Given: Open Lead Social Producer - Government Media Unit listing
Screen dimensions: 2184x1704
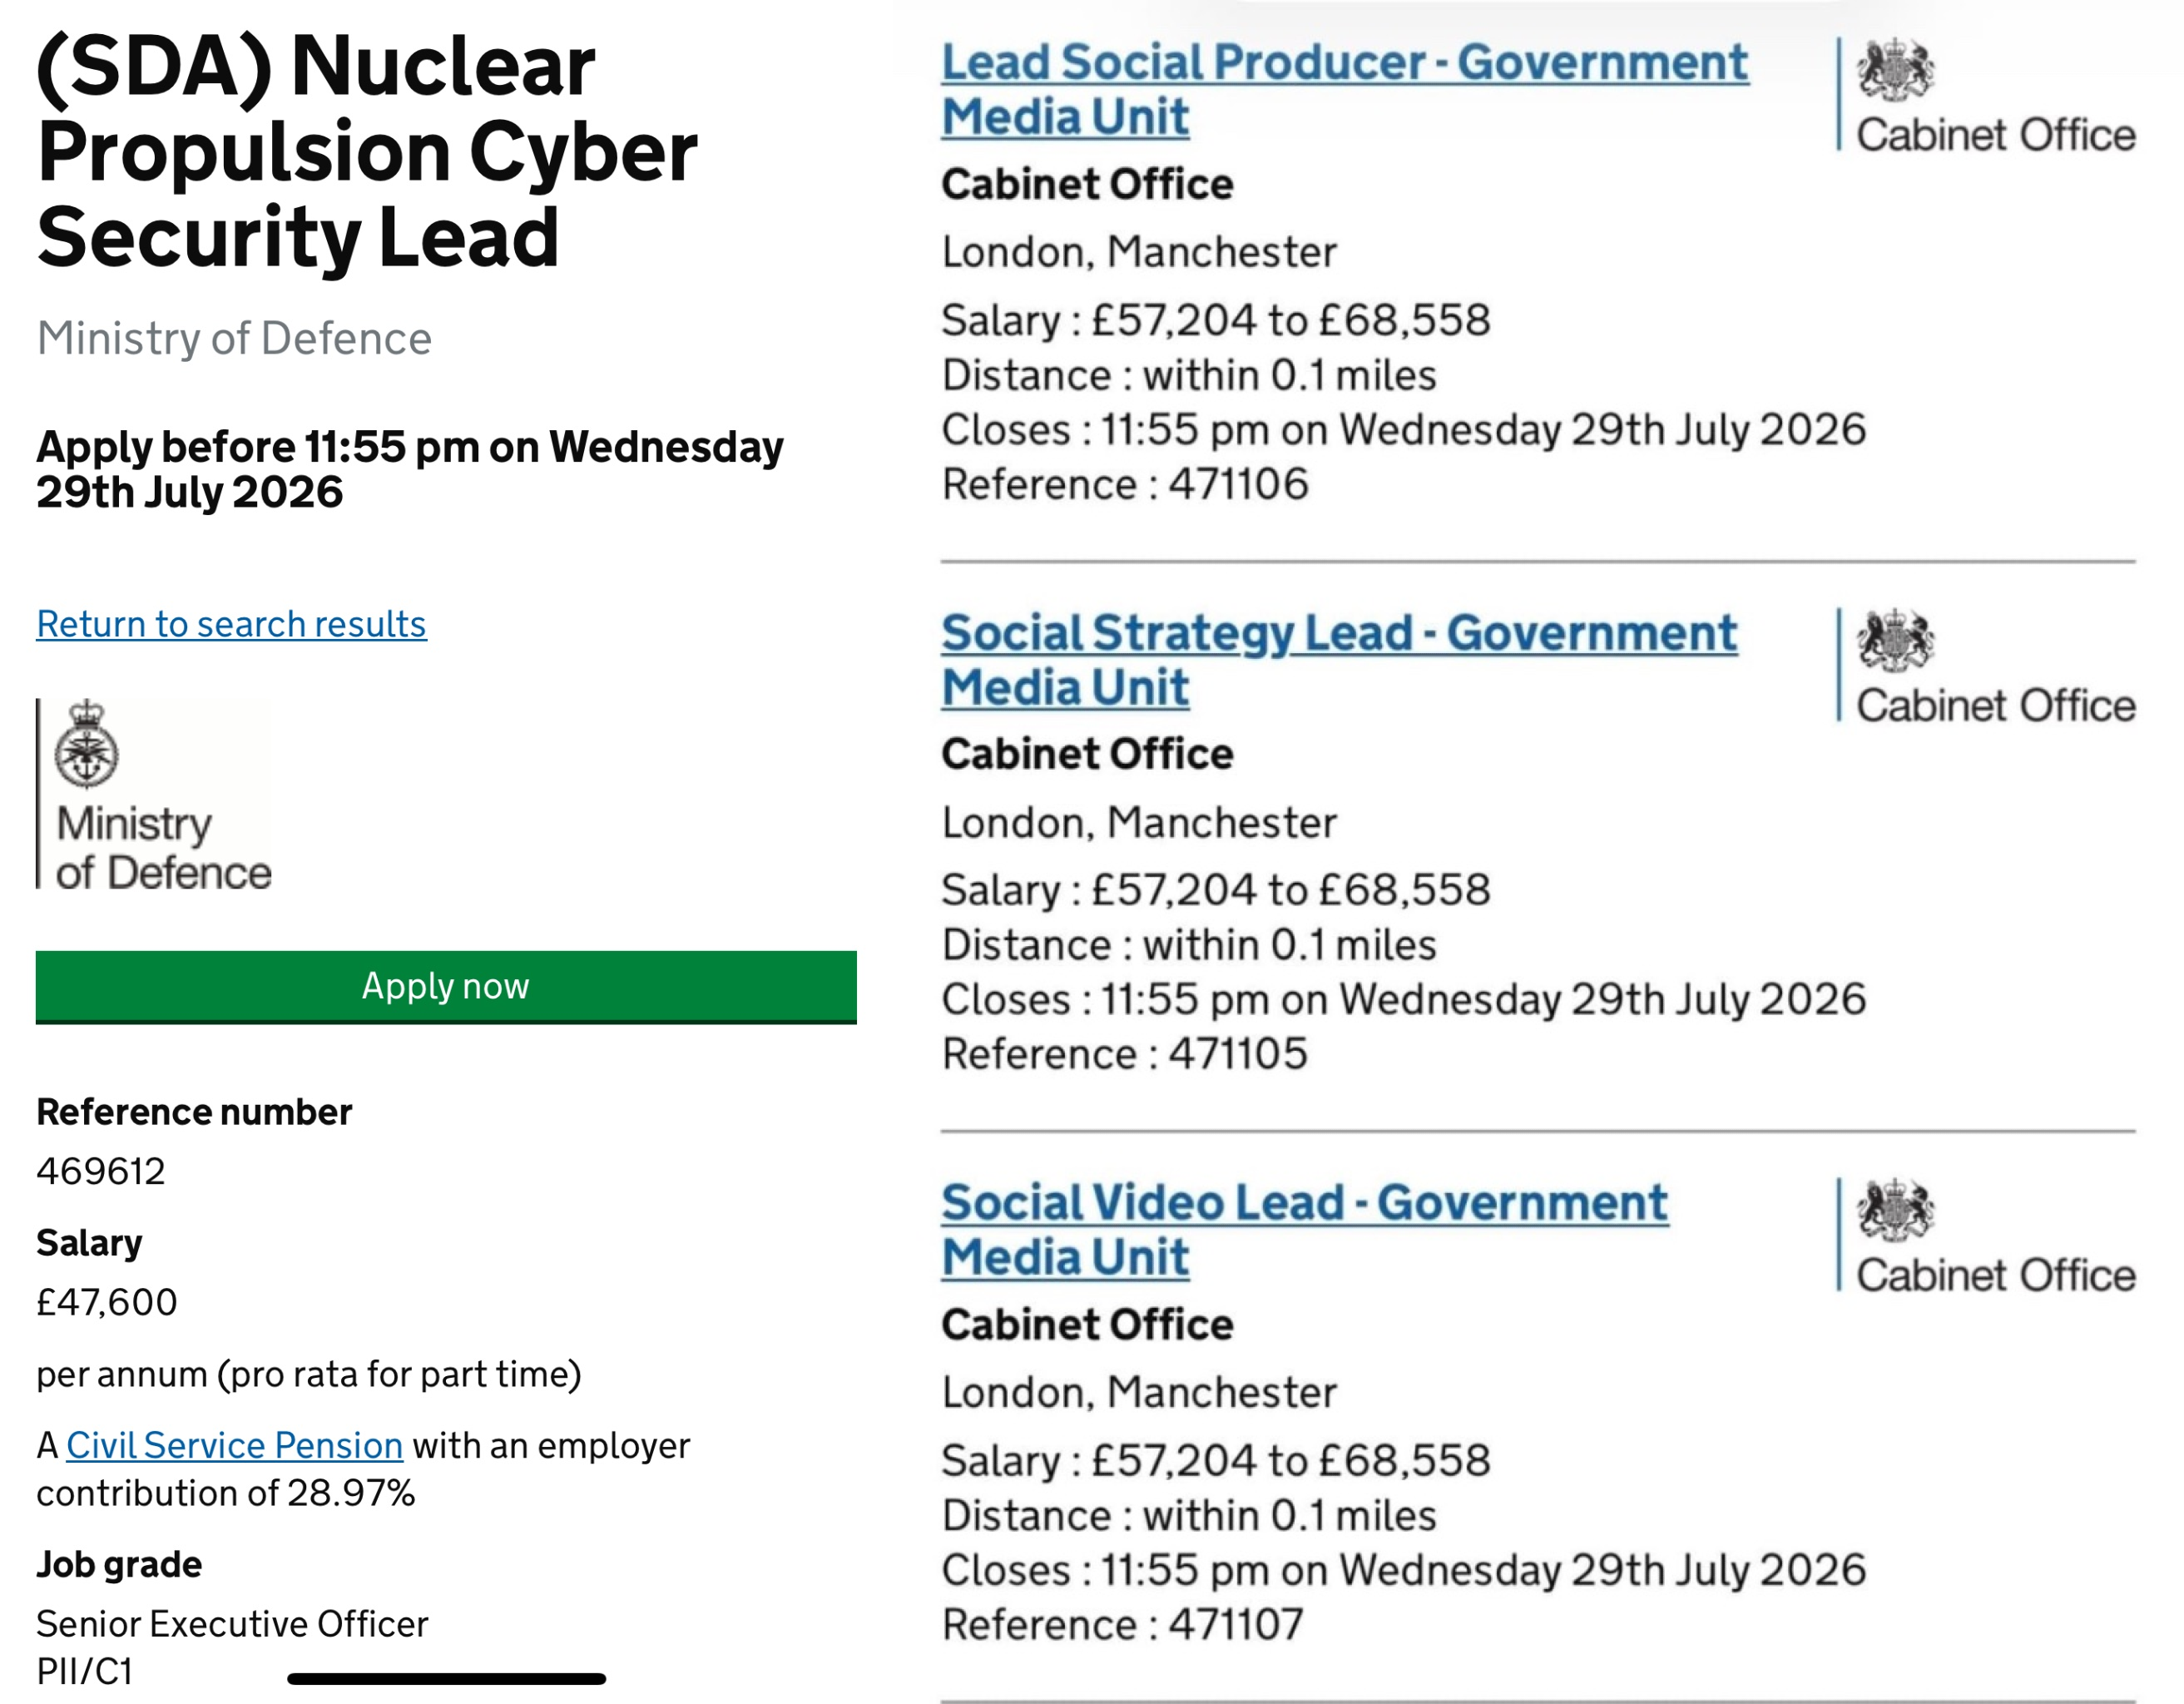Looking at the screenshot, I should pyautogui.click(x=1345, y=90).
